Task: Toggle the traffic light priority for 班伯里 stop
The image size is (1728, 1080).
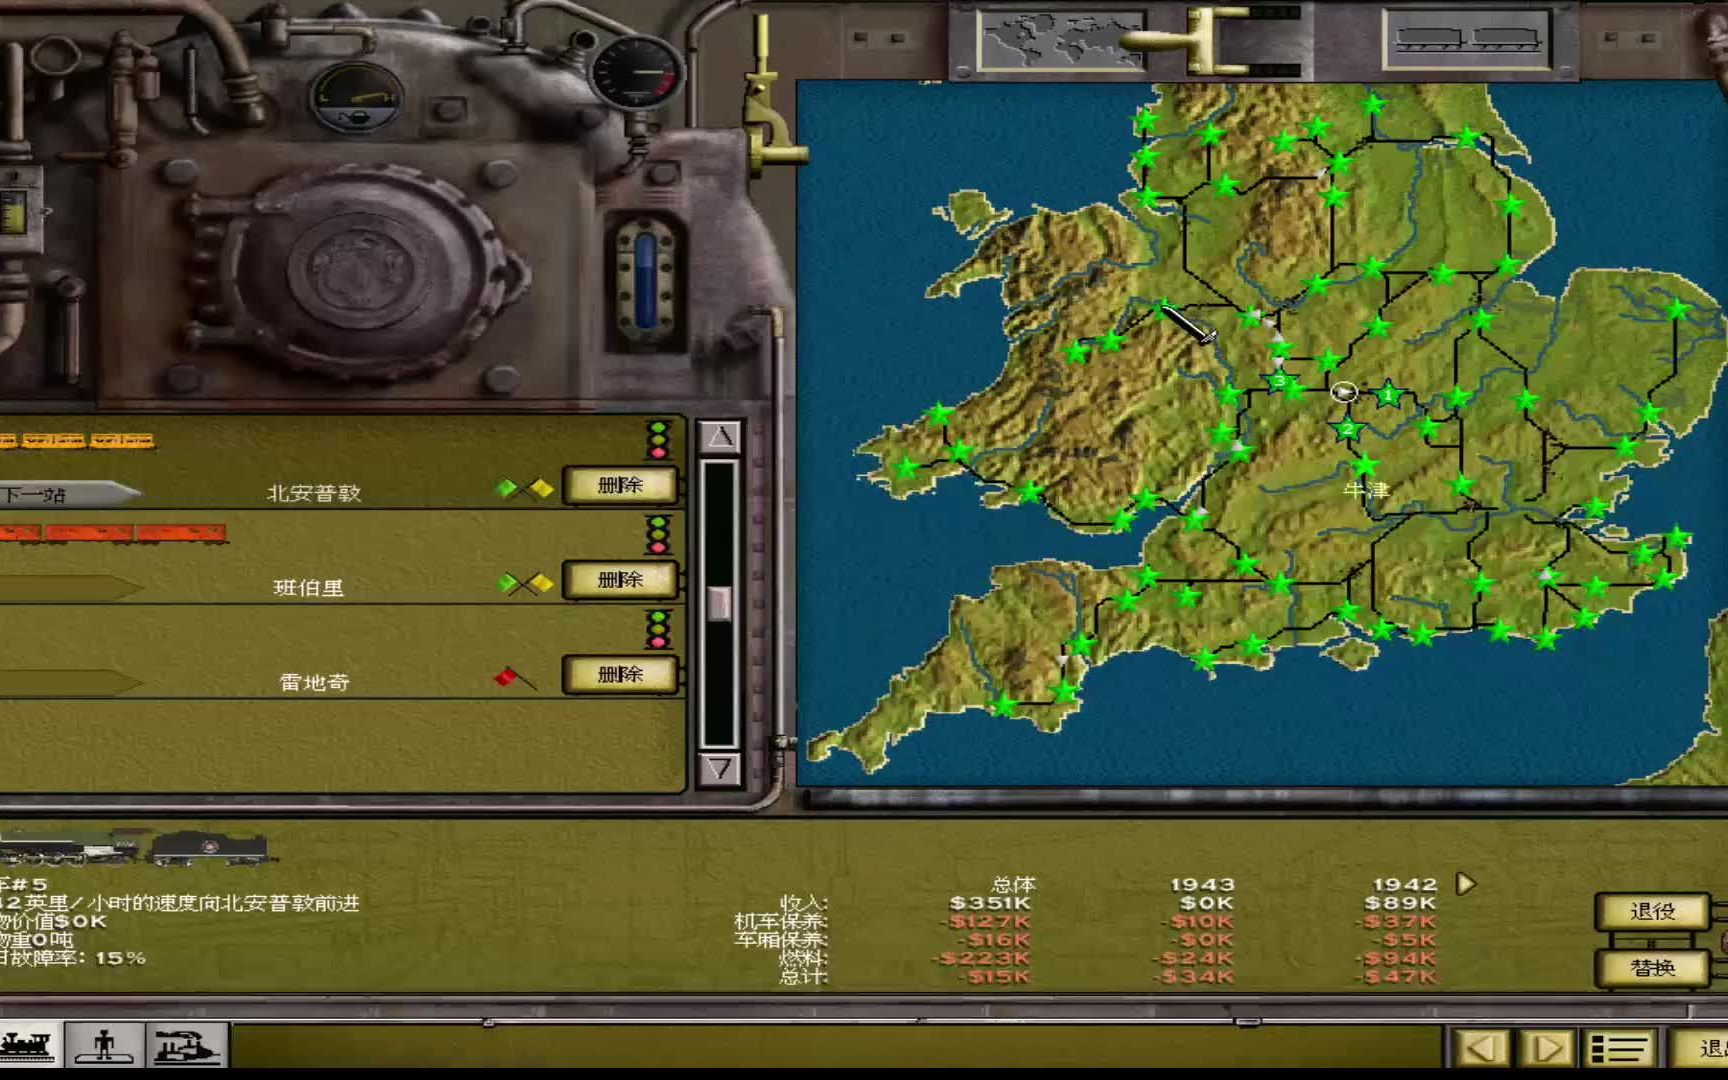Action: pyautogui.click(x=658, y=535)
